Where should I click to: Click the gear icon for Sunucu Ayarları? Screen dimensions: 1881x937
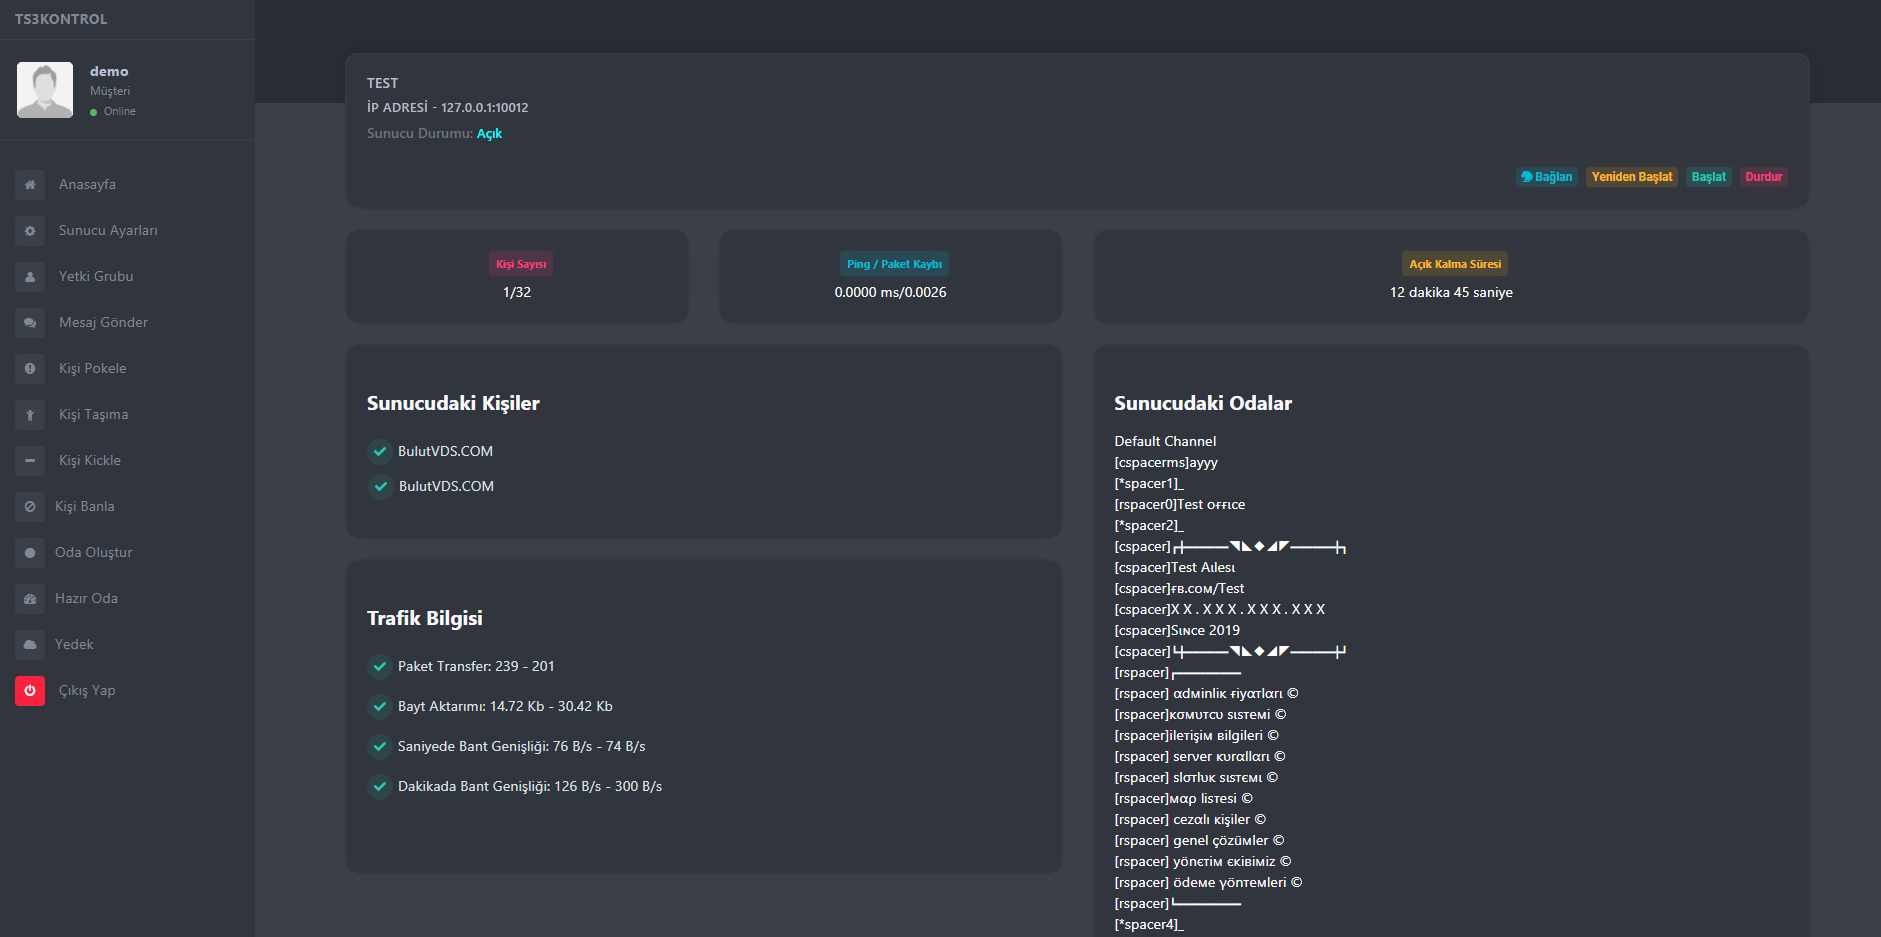30,231
